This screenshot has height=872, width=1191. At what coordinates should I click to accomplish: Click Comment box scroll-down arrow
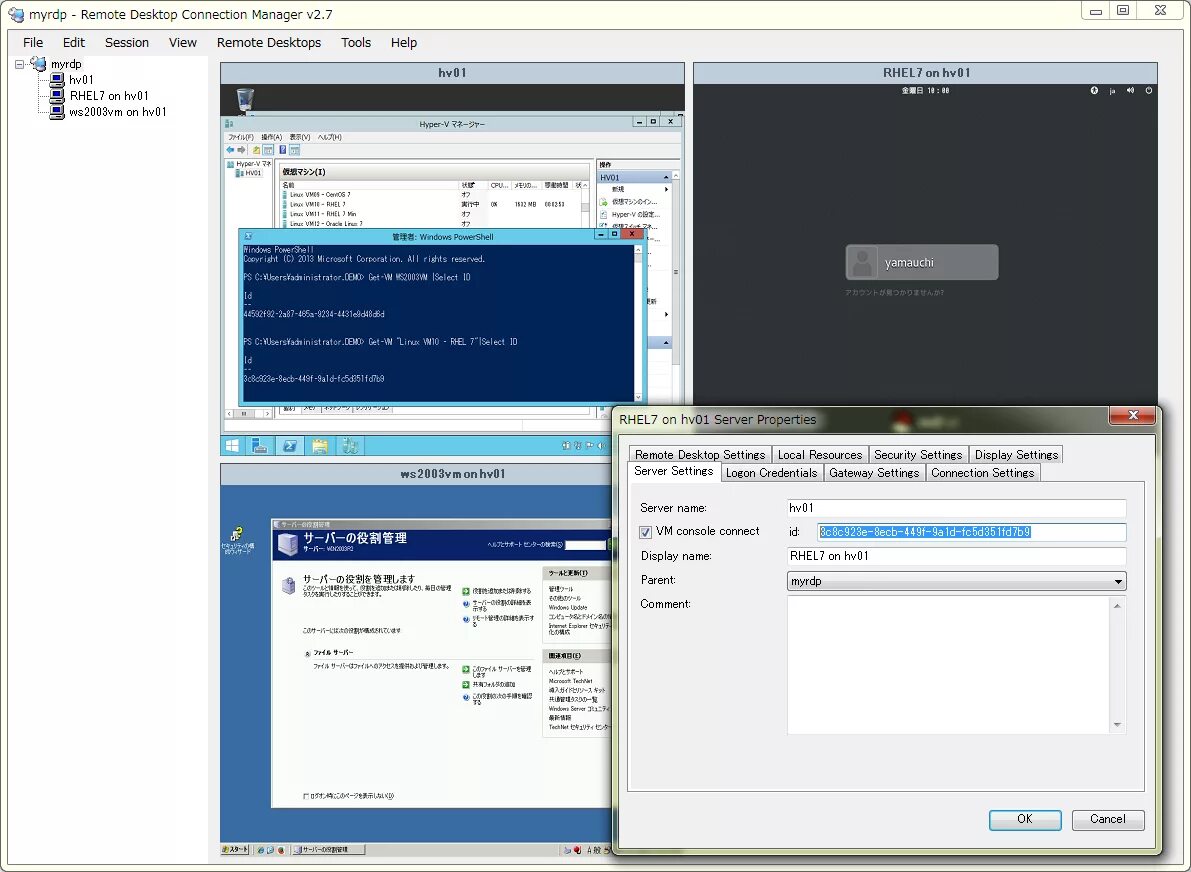tap(1117, 725)
